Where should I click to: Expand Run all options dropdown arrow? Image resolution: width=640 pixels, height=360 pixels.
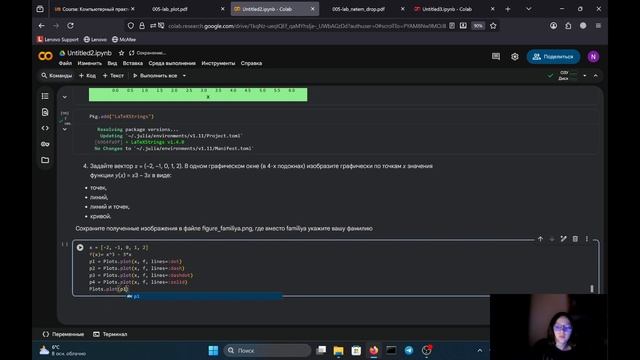pos(184,76)
